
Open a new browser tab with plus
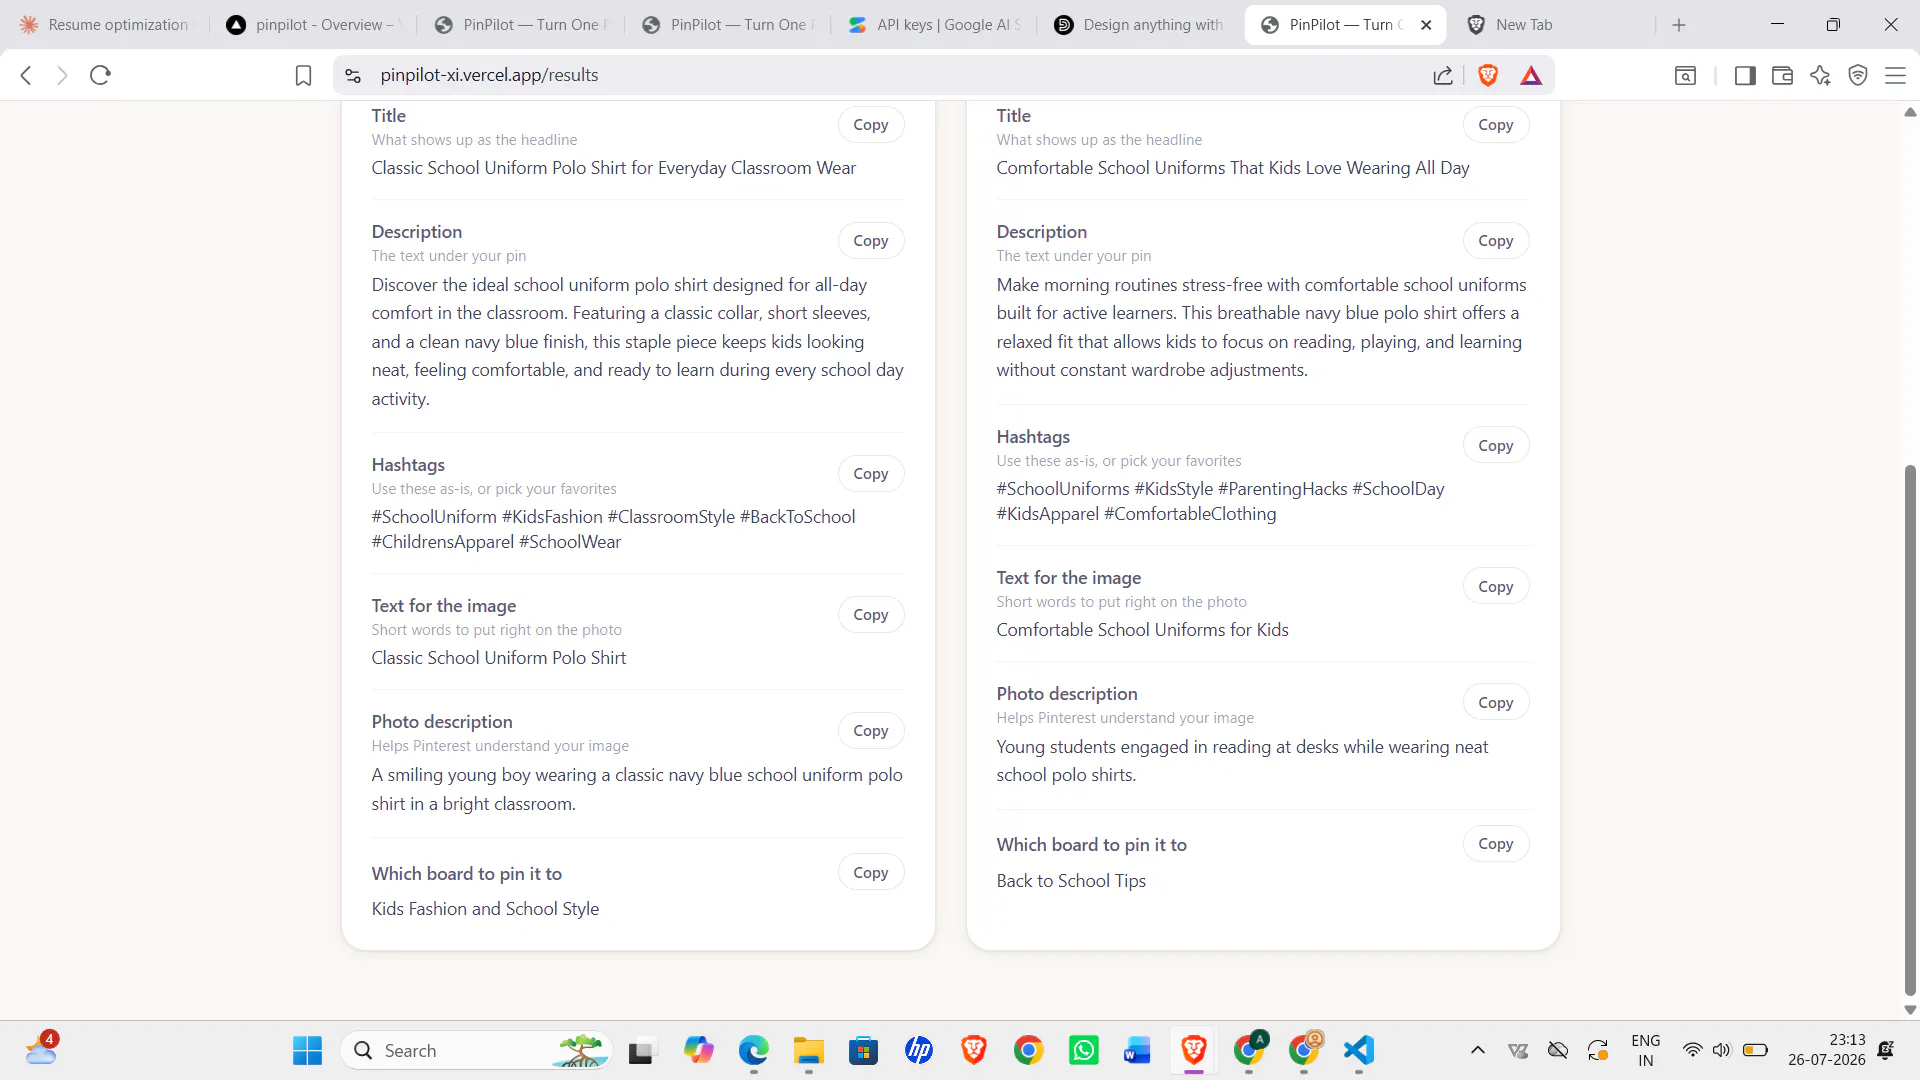pyautogui.click(x=1679, y=25)
